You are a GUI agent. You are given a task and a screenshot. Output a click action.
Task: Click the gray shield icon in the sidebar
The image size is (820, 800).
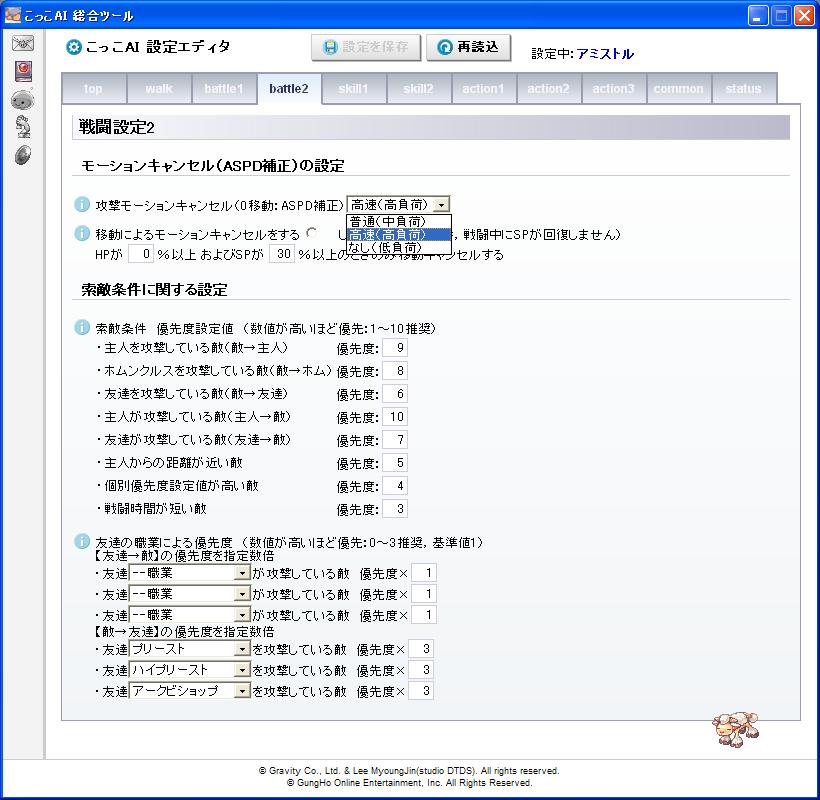click(x=23, y=155)
